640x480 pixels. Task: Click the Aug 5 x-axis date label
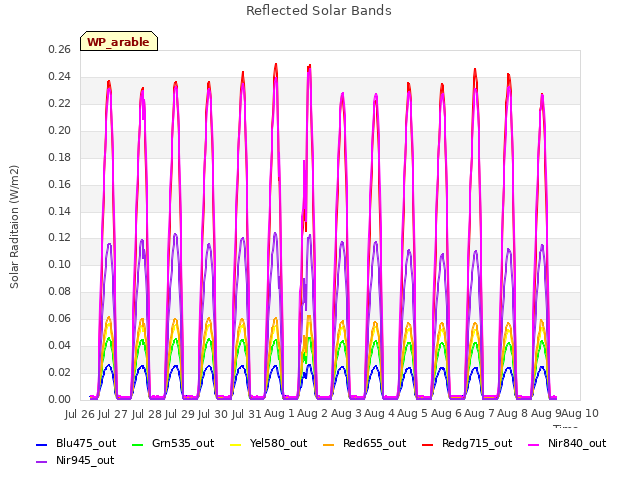[412, 413]
